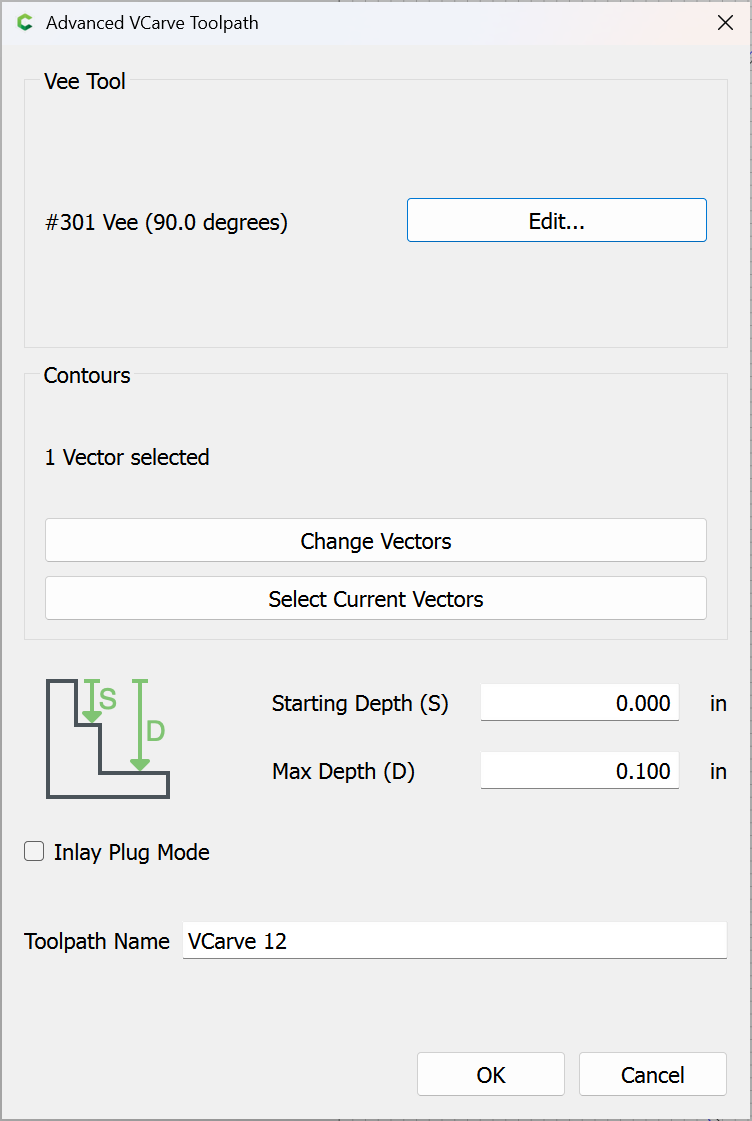Focus the Starting Depth (S) field

[x=579, y=703]
